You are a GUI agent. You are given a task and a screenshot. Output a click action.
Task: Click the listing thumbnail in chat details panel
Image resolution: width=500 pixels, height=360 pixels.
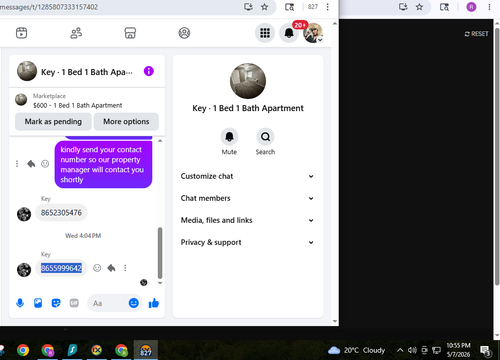(x=248, y=81)
